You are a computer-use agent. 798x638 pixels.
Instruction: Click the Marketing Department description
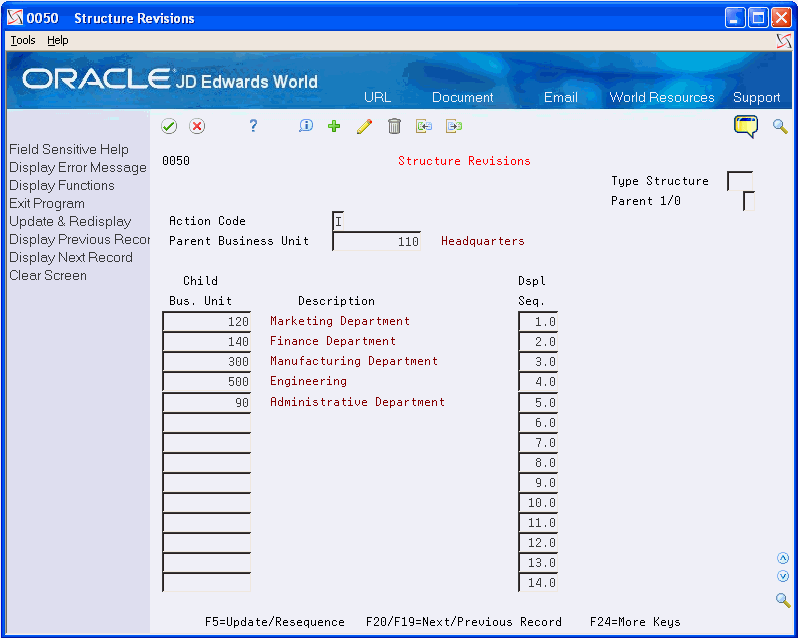[x=340, y=321]
